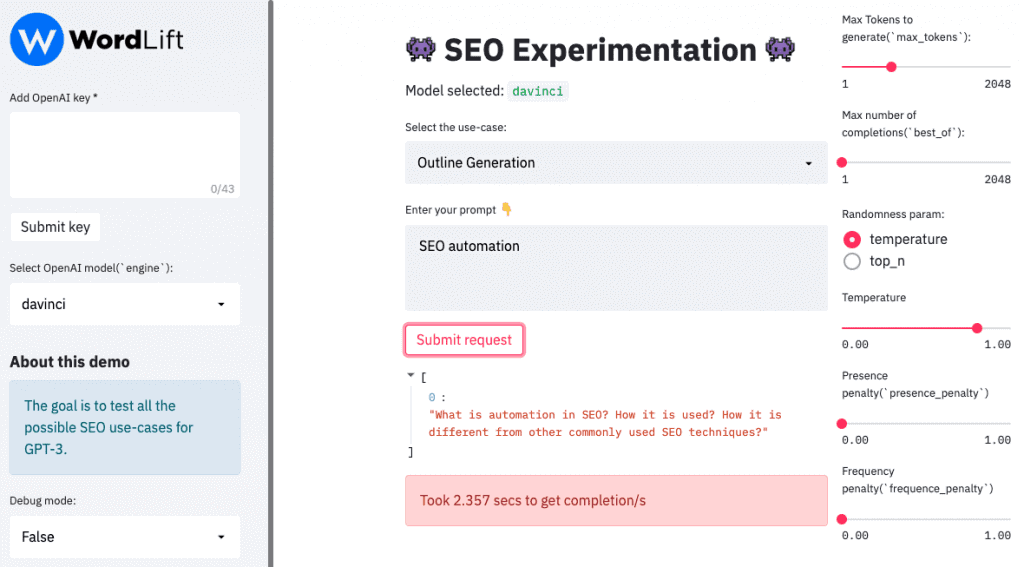Click the Submit request button
The width and height of the screenshot is (1024, 567).
point(464,340)
